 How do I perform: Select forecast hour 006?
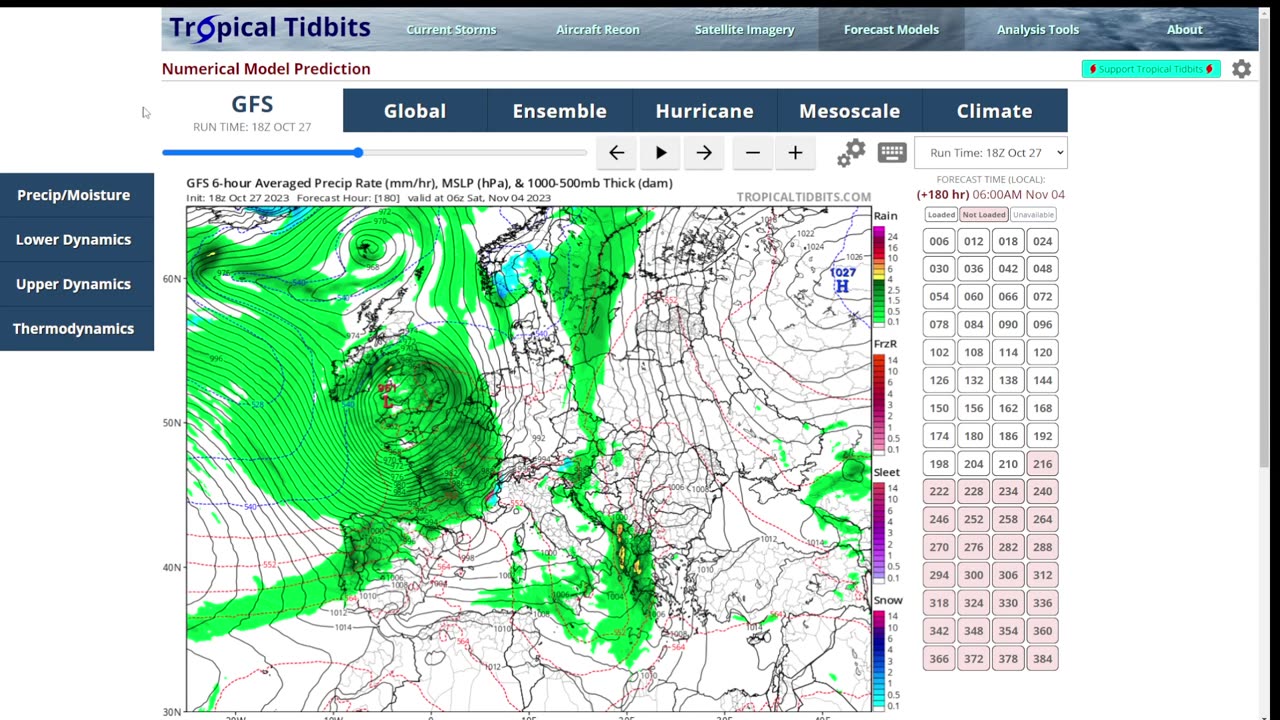pyautogui.click(x=939, y=241)
